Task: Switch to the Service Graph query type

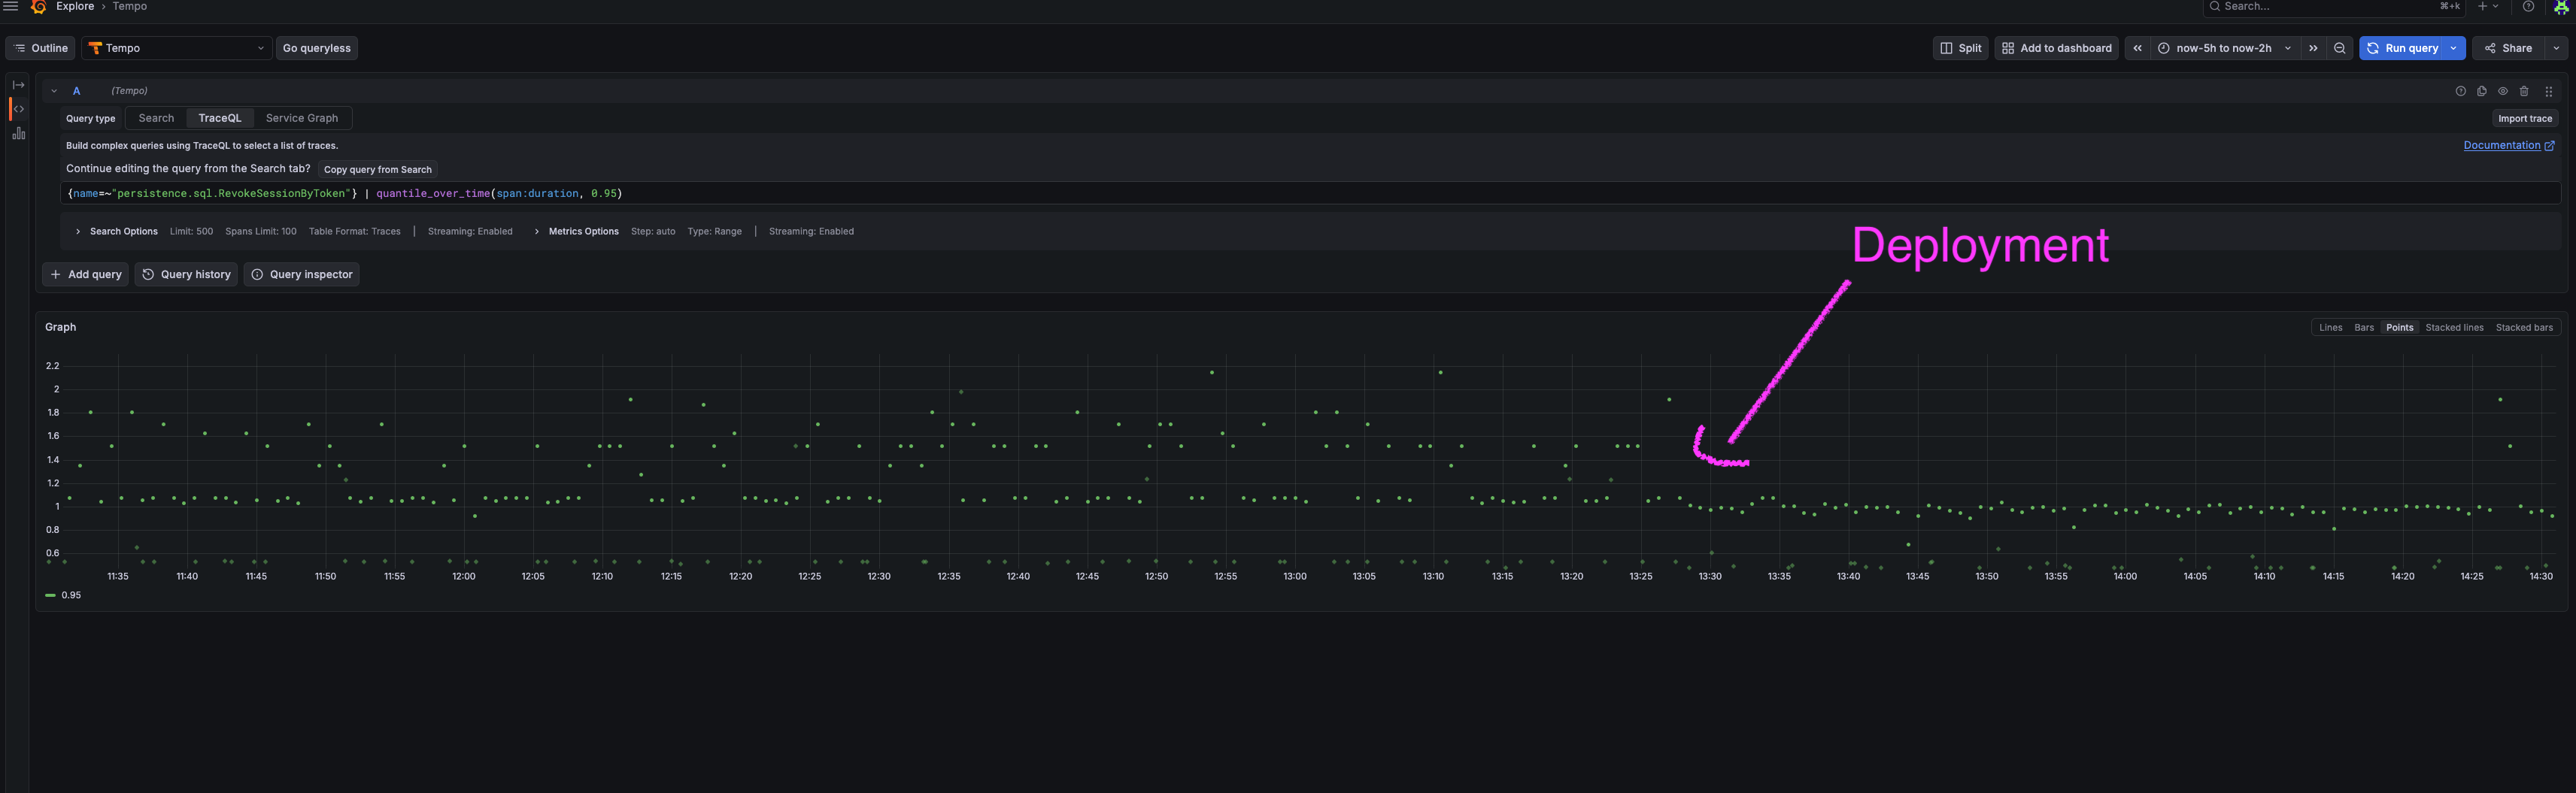Action: [302, 118]
